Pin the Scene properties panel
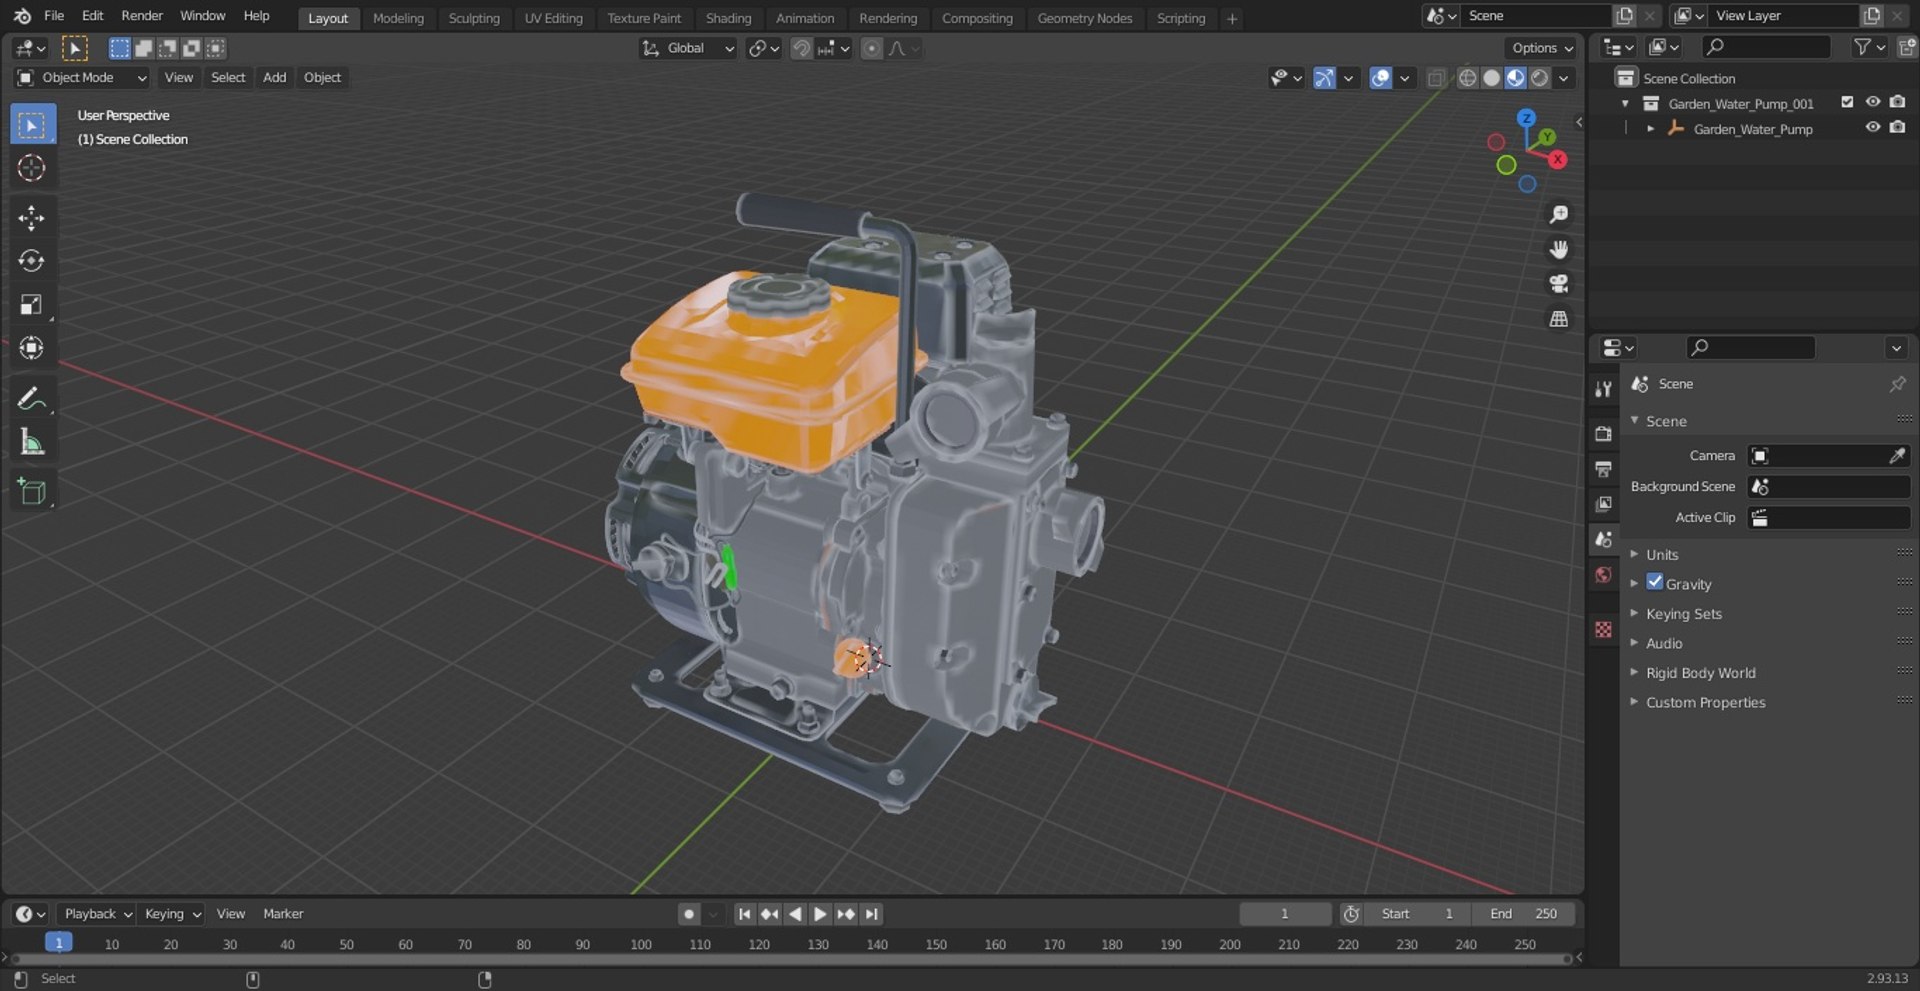The height and width of the screenshot is (991, 1920). tap(1897, 384)
